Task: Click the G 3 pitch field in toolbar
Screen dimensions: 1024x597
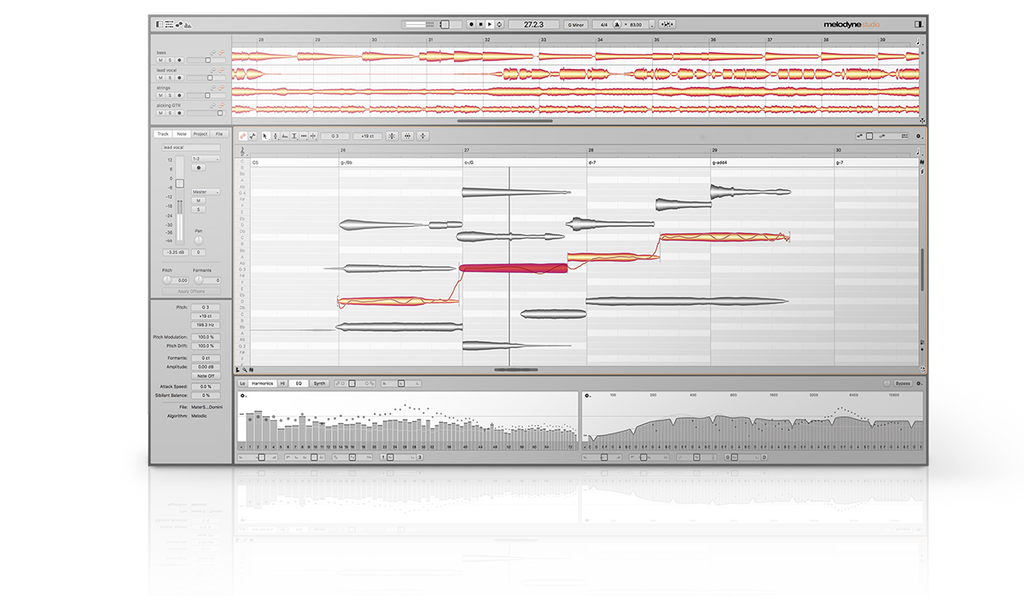Action: 334,136
